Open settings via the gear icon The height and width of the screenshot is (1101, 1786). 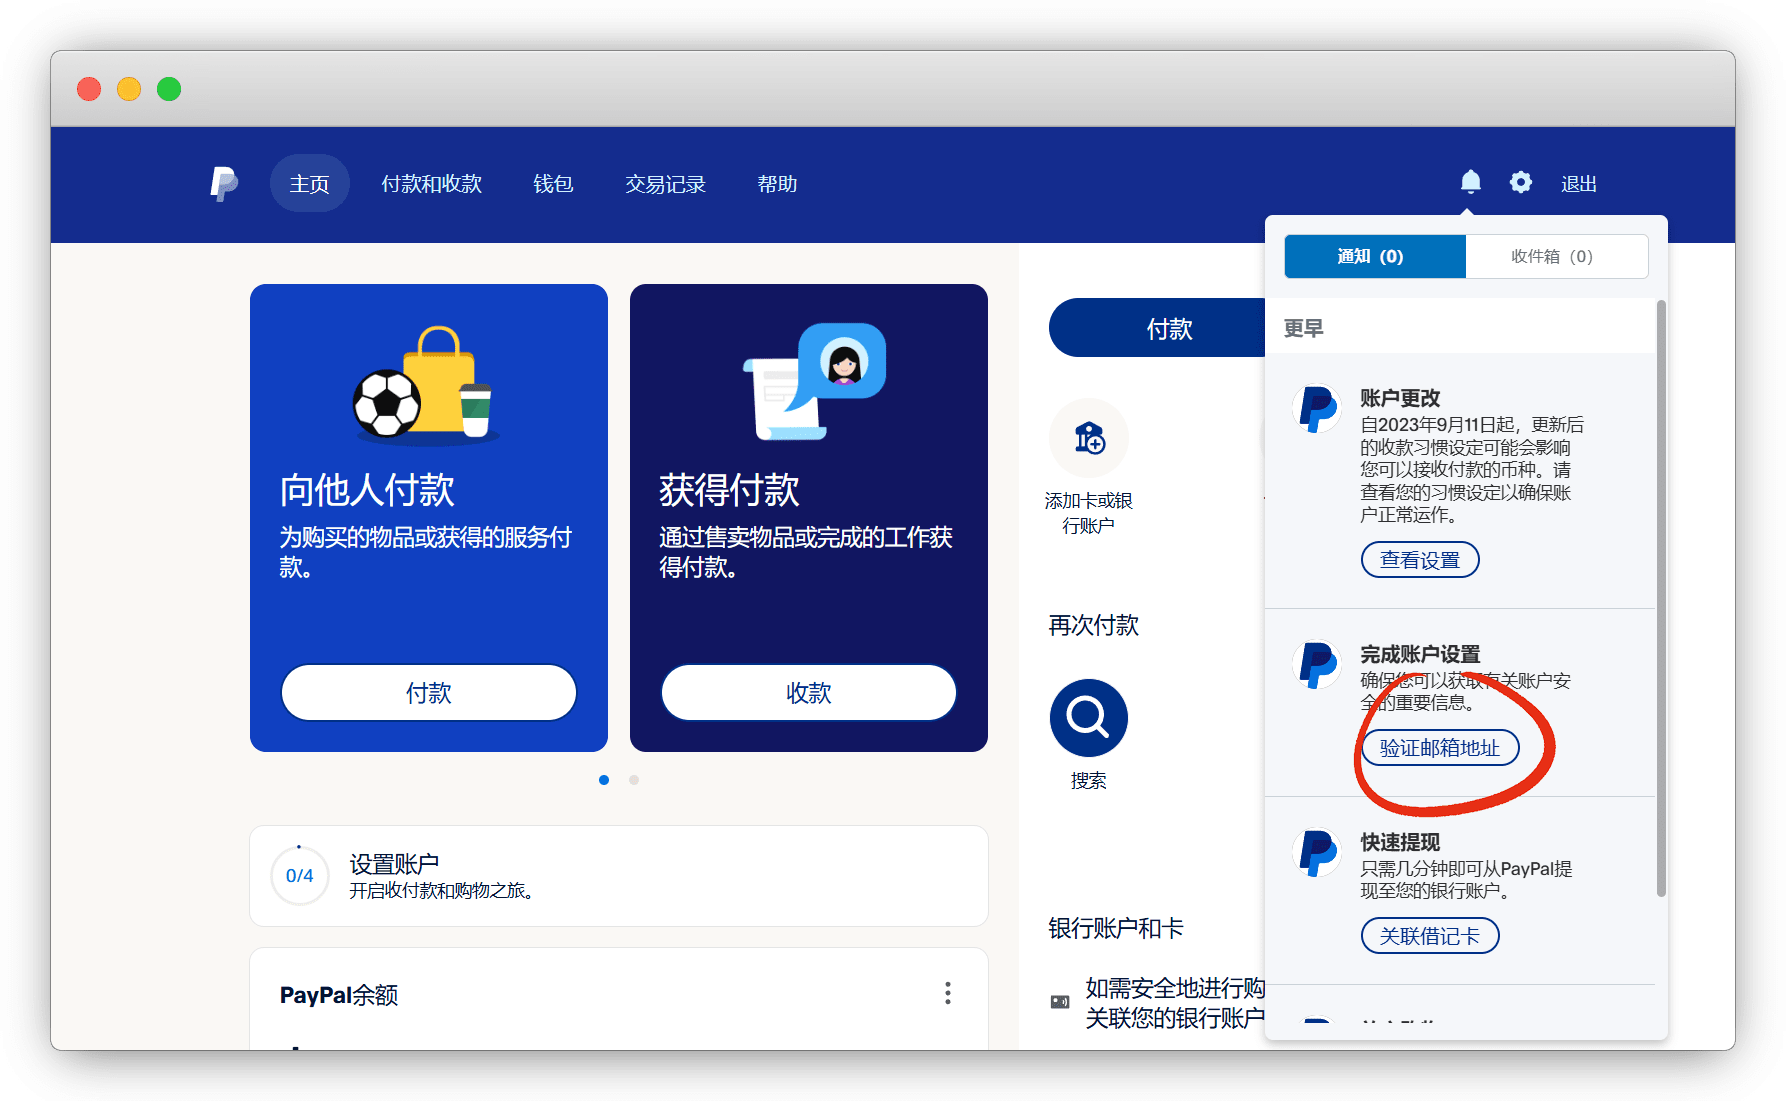coord(1520,182)
